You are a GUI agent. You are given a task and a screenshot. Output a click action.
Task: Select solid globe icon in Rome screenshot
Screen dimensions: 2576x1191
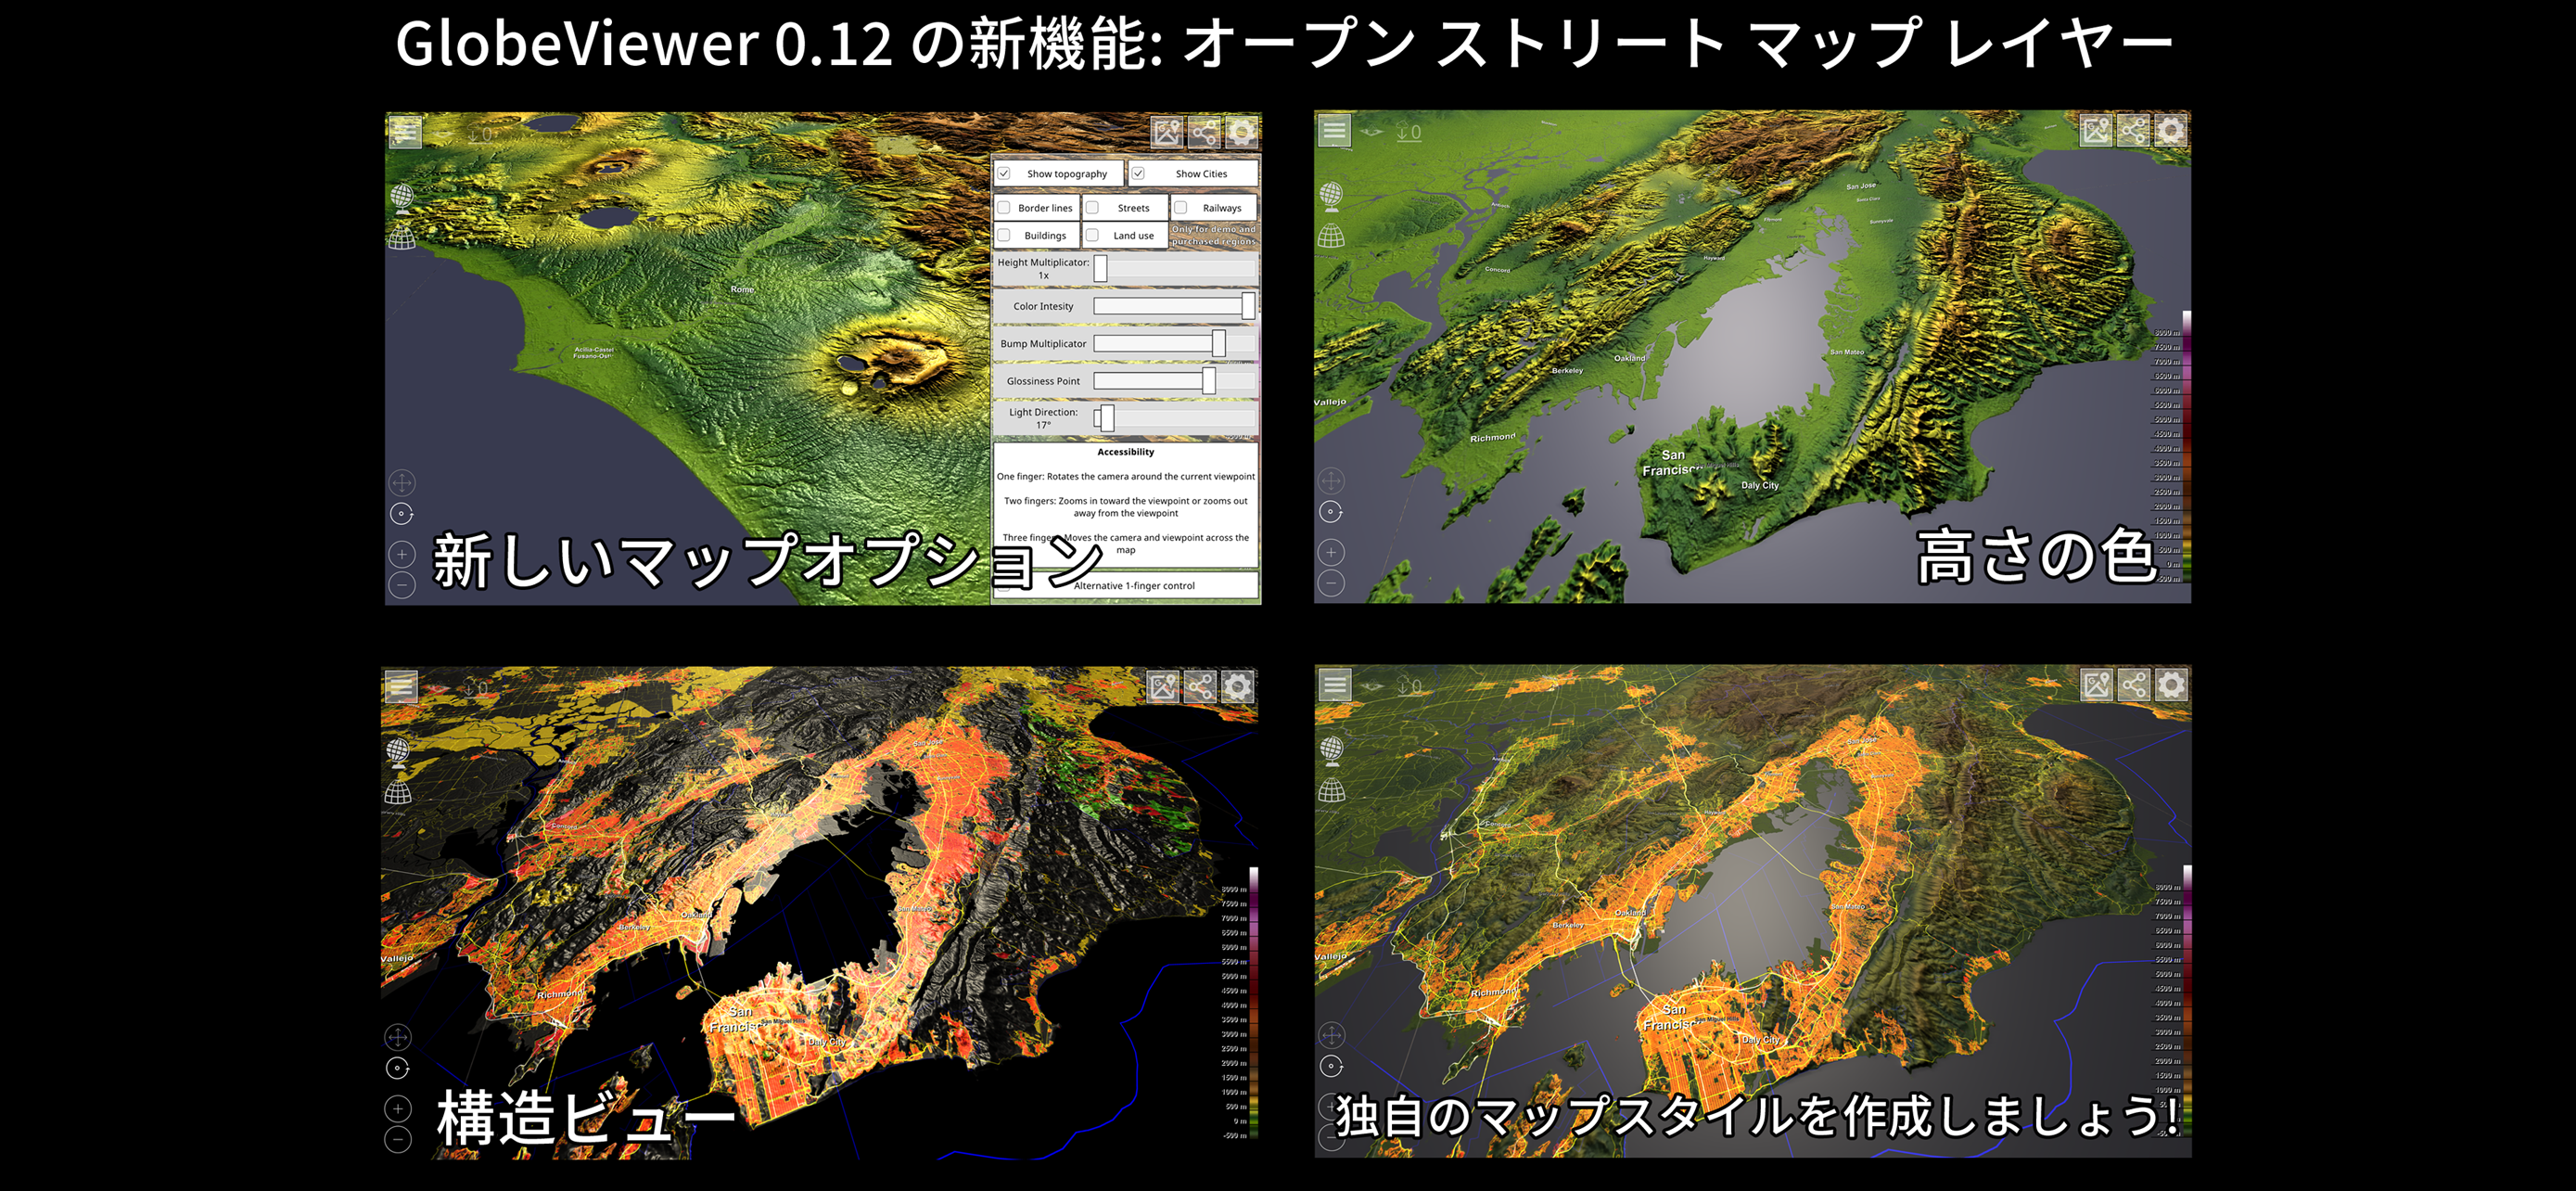[402, 198]
